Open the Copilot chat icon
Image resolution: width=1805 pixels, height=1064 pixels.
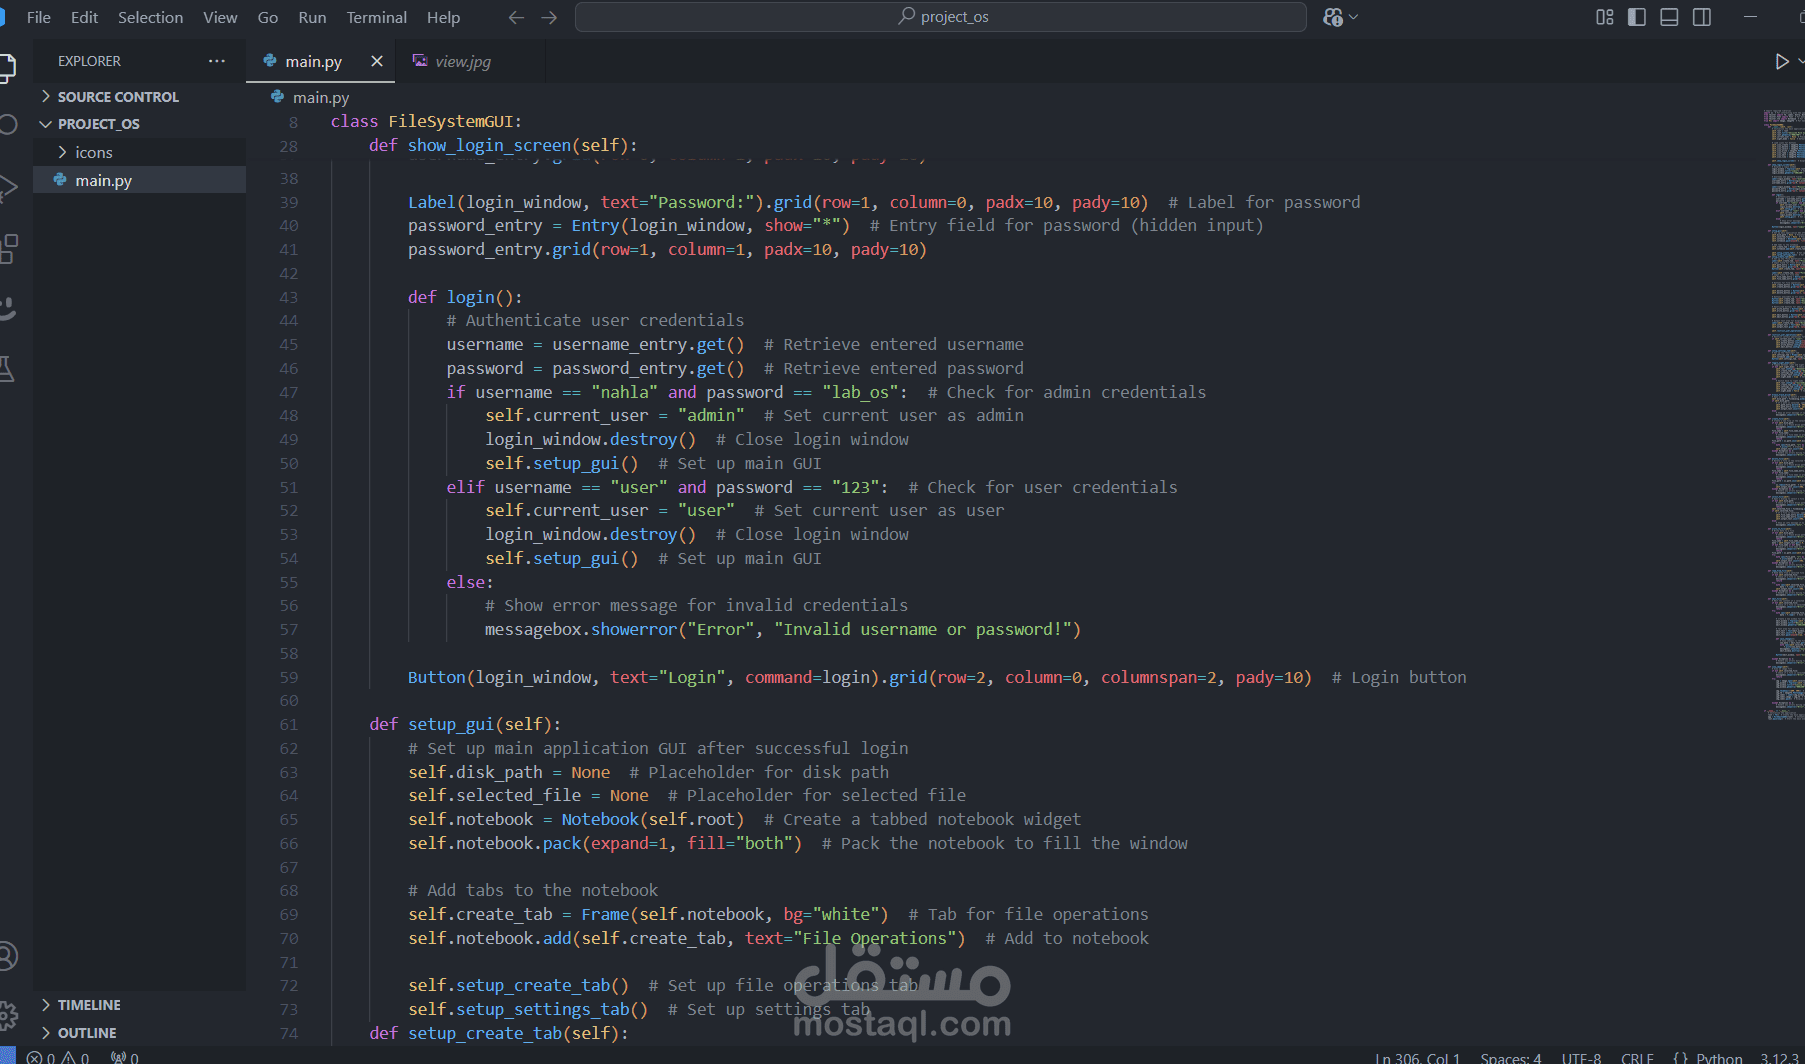tap(1332, 17)
